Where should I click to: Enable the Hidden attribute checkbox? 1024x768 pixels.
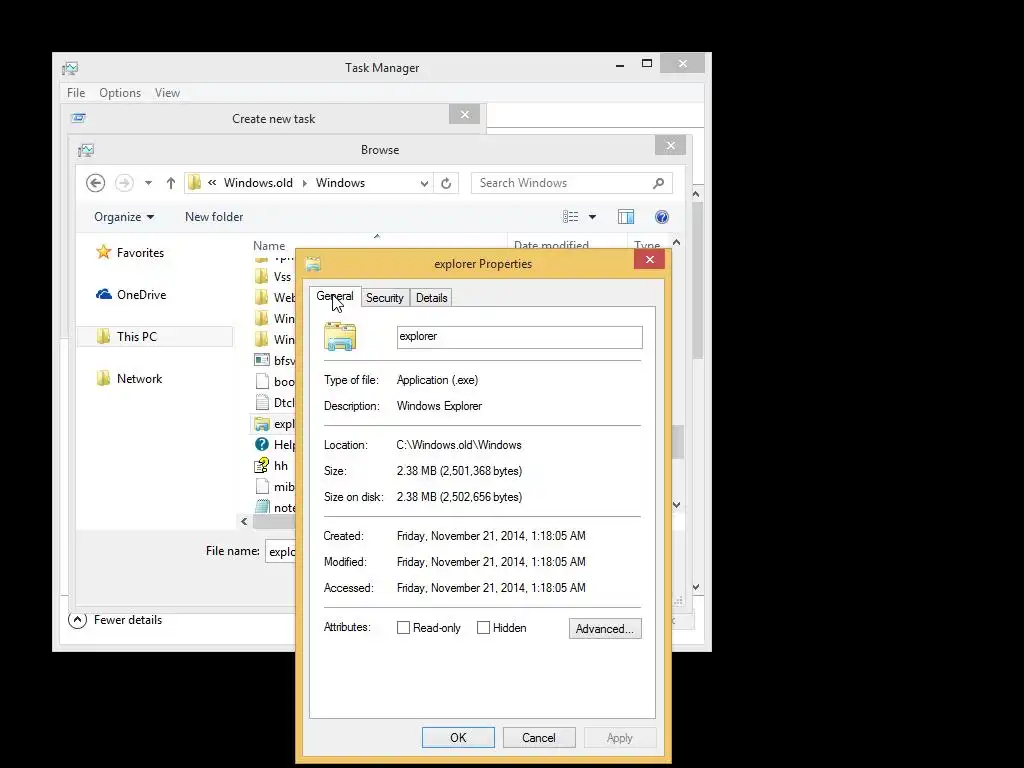click(x=483, y=628)
